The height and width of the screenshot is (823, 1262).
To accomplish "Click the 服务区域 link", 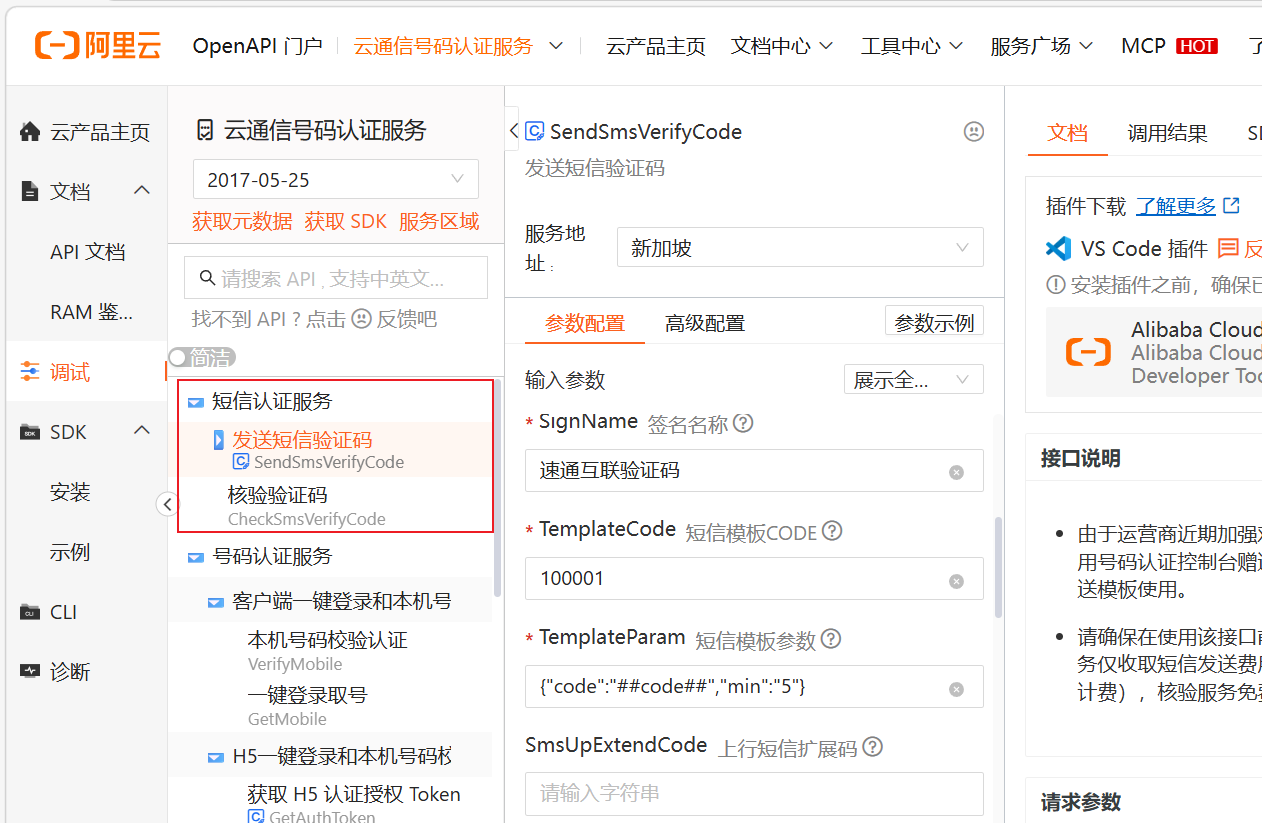I will click(x=439, y=221).
